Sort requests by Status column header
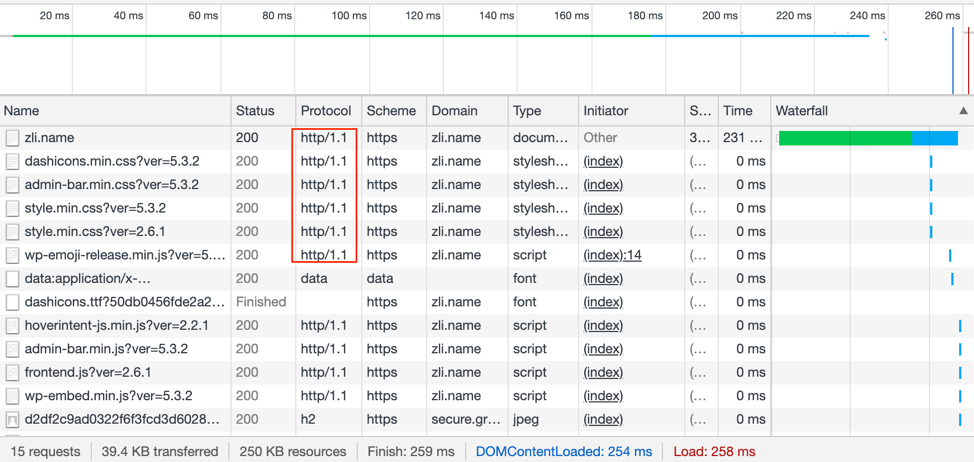The width and height of the screenshot is (974, 462). click(x=255, y=111)
